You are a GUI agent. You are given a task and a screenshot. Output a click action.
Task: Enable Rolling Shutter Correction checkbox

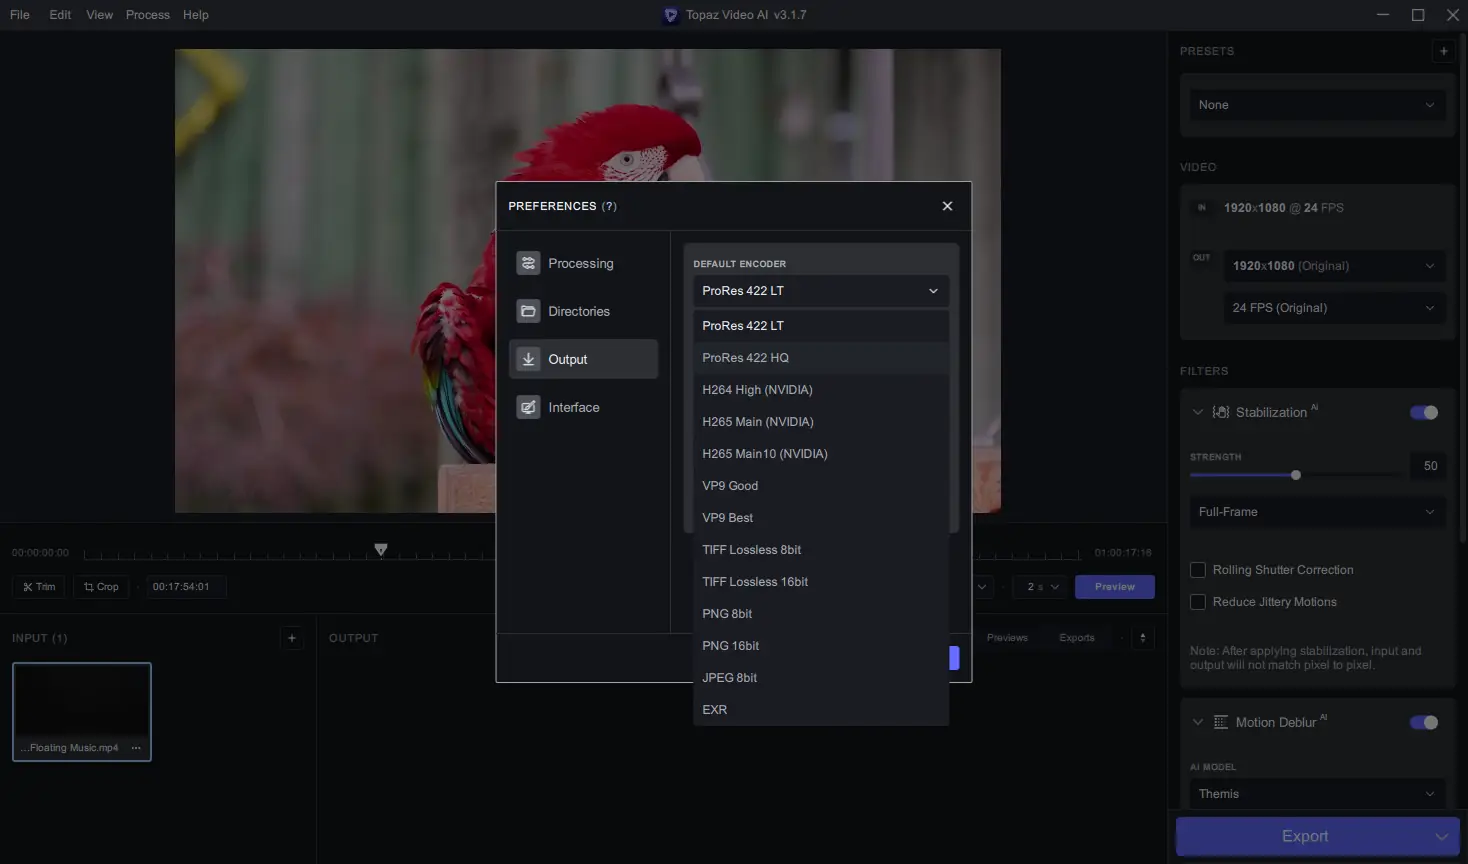1197,570
